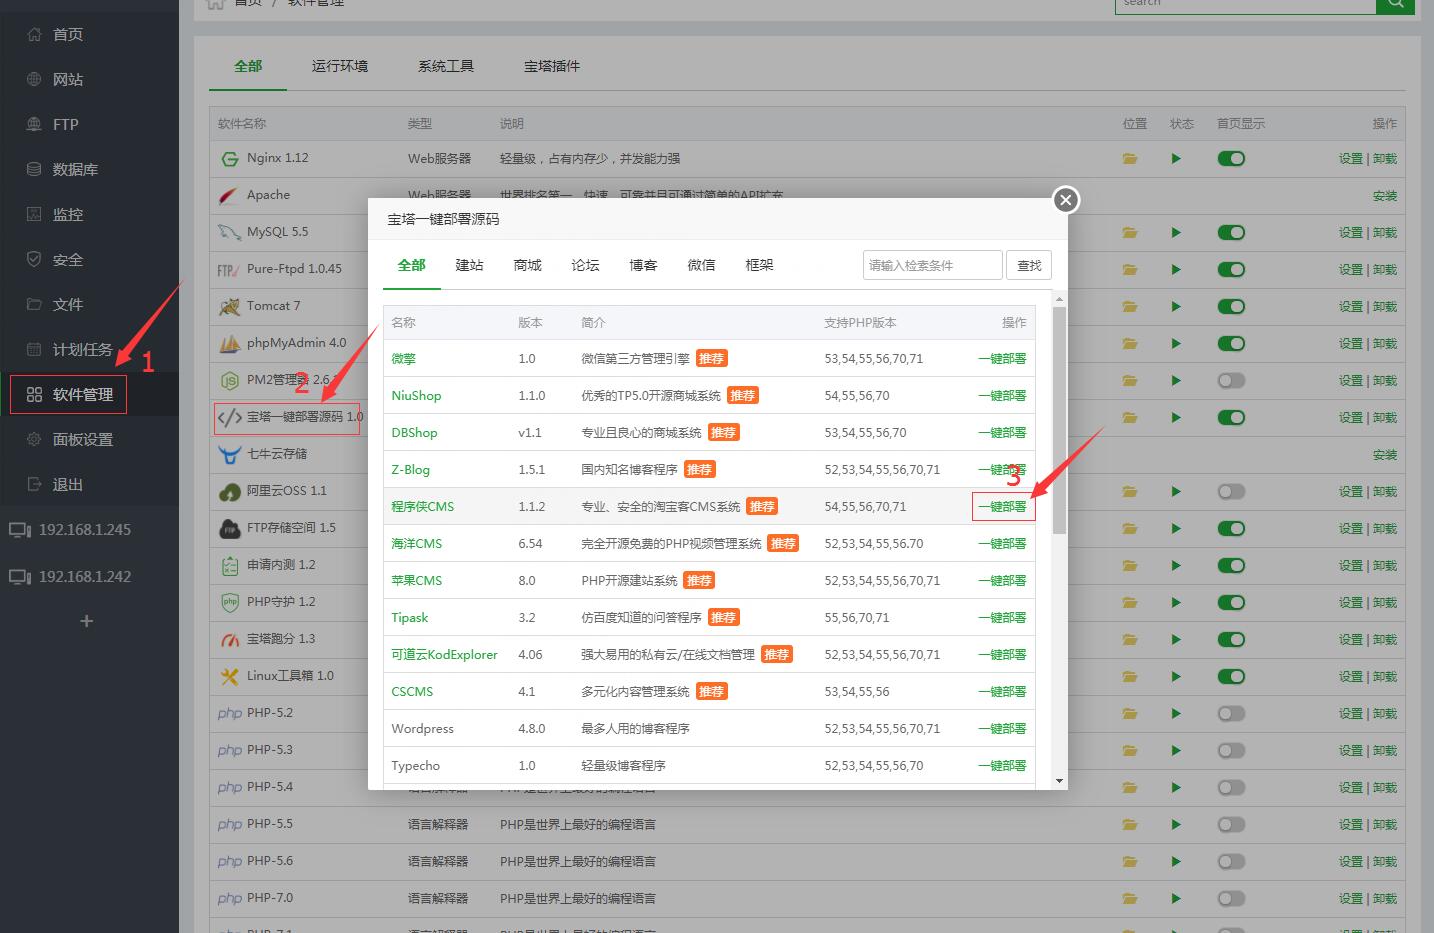Enable homepage display for PHP-5.2
The image size is (1434, 933).
pyautogui.click(x=1231, y=713)
